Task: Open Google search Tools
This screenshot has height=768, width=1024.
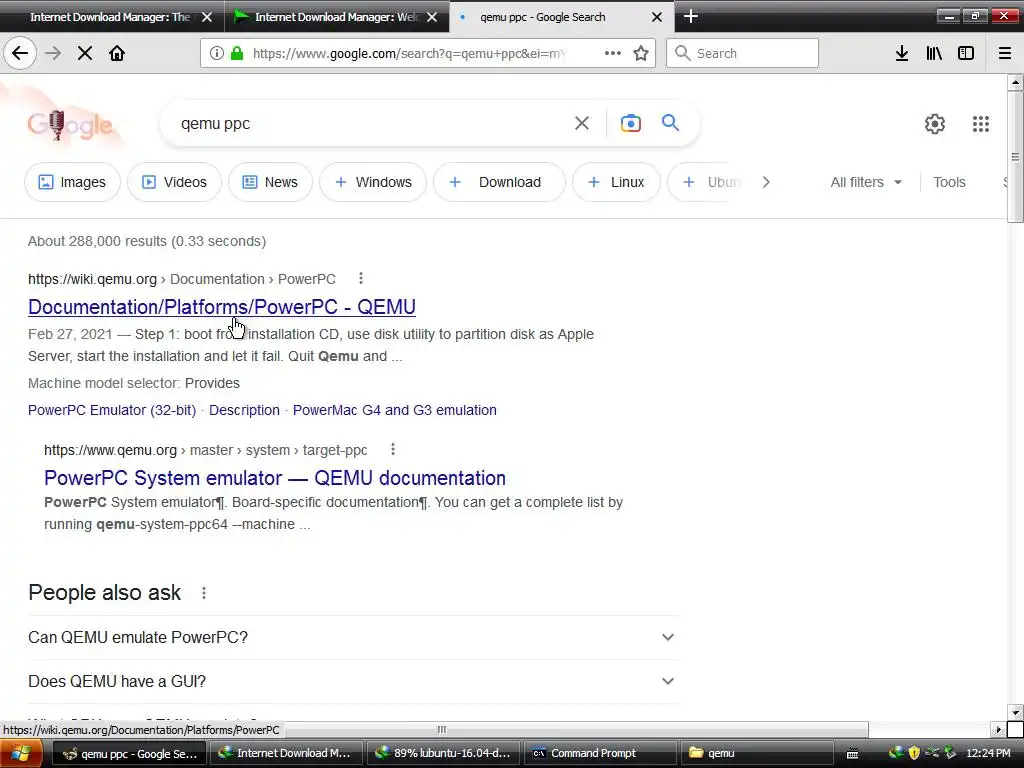Action: [x=949, y=182]
